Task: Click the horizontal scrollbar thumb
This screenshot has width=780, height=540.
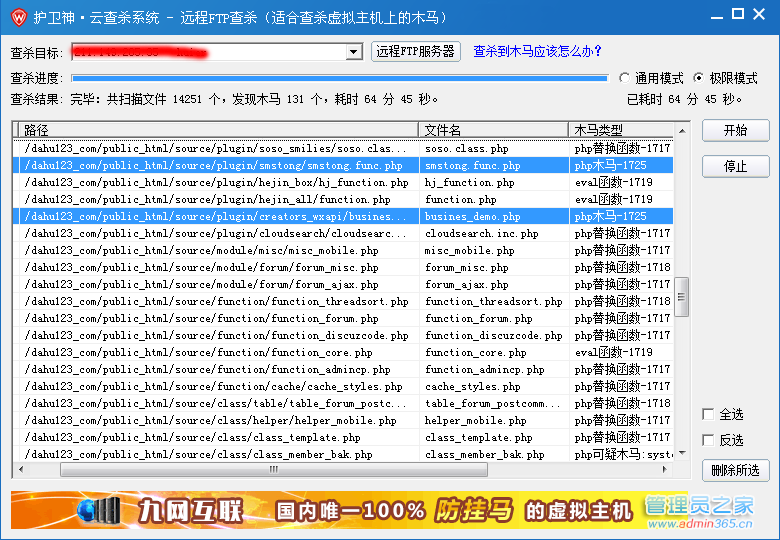Action: point(274,469)
